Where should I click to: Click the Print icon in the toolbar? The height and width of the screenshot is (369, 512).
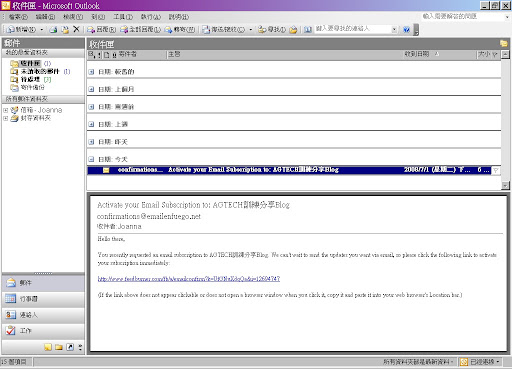click(x=53, y=30)
